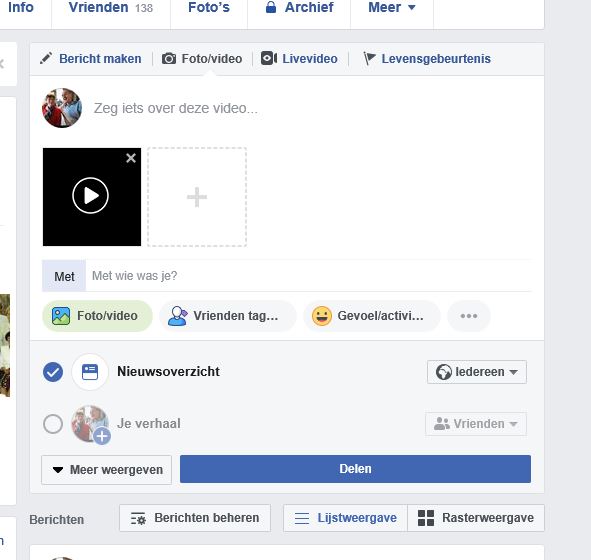Open the Archief tab

300,8
